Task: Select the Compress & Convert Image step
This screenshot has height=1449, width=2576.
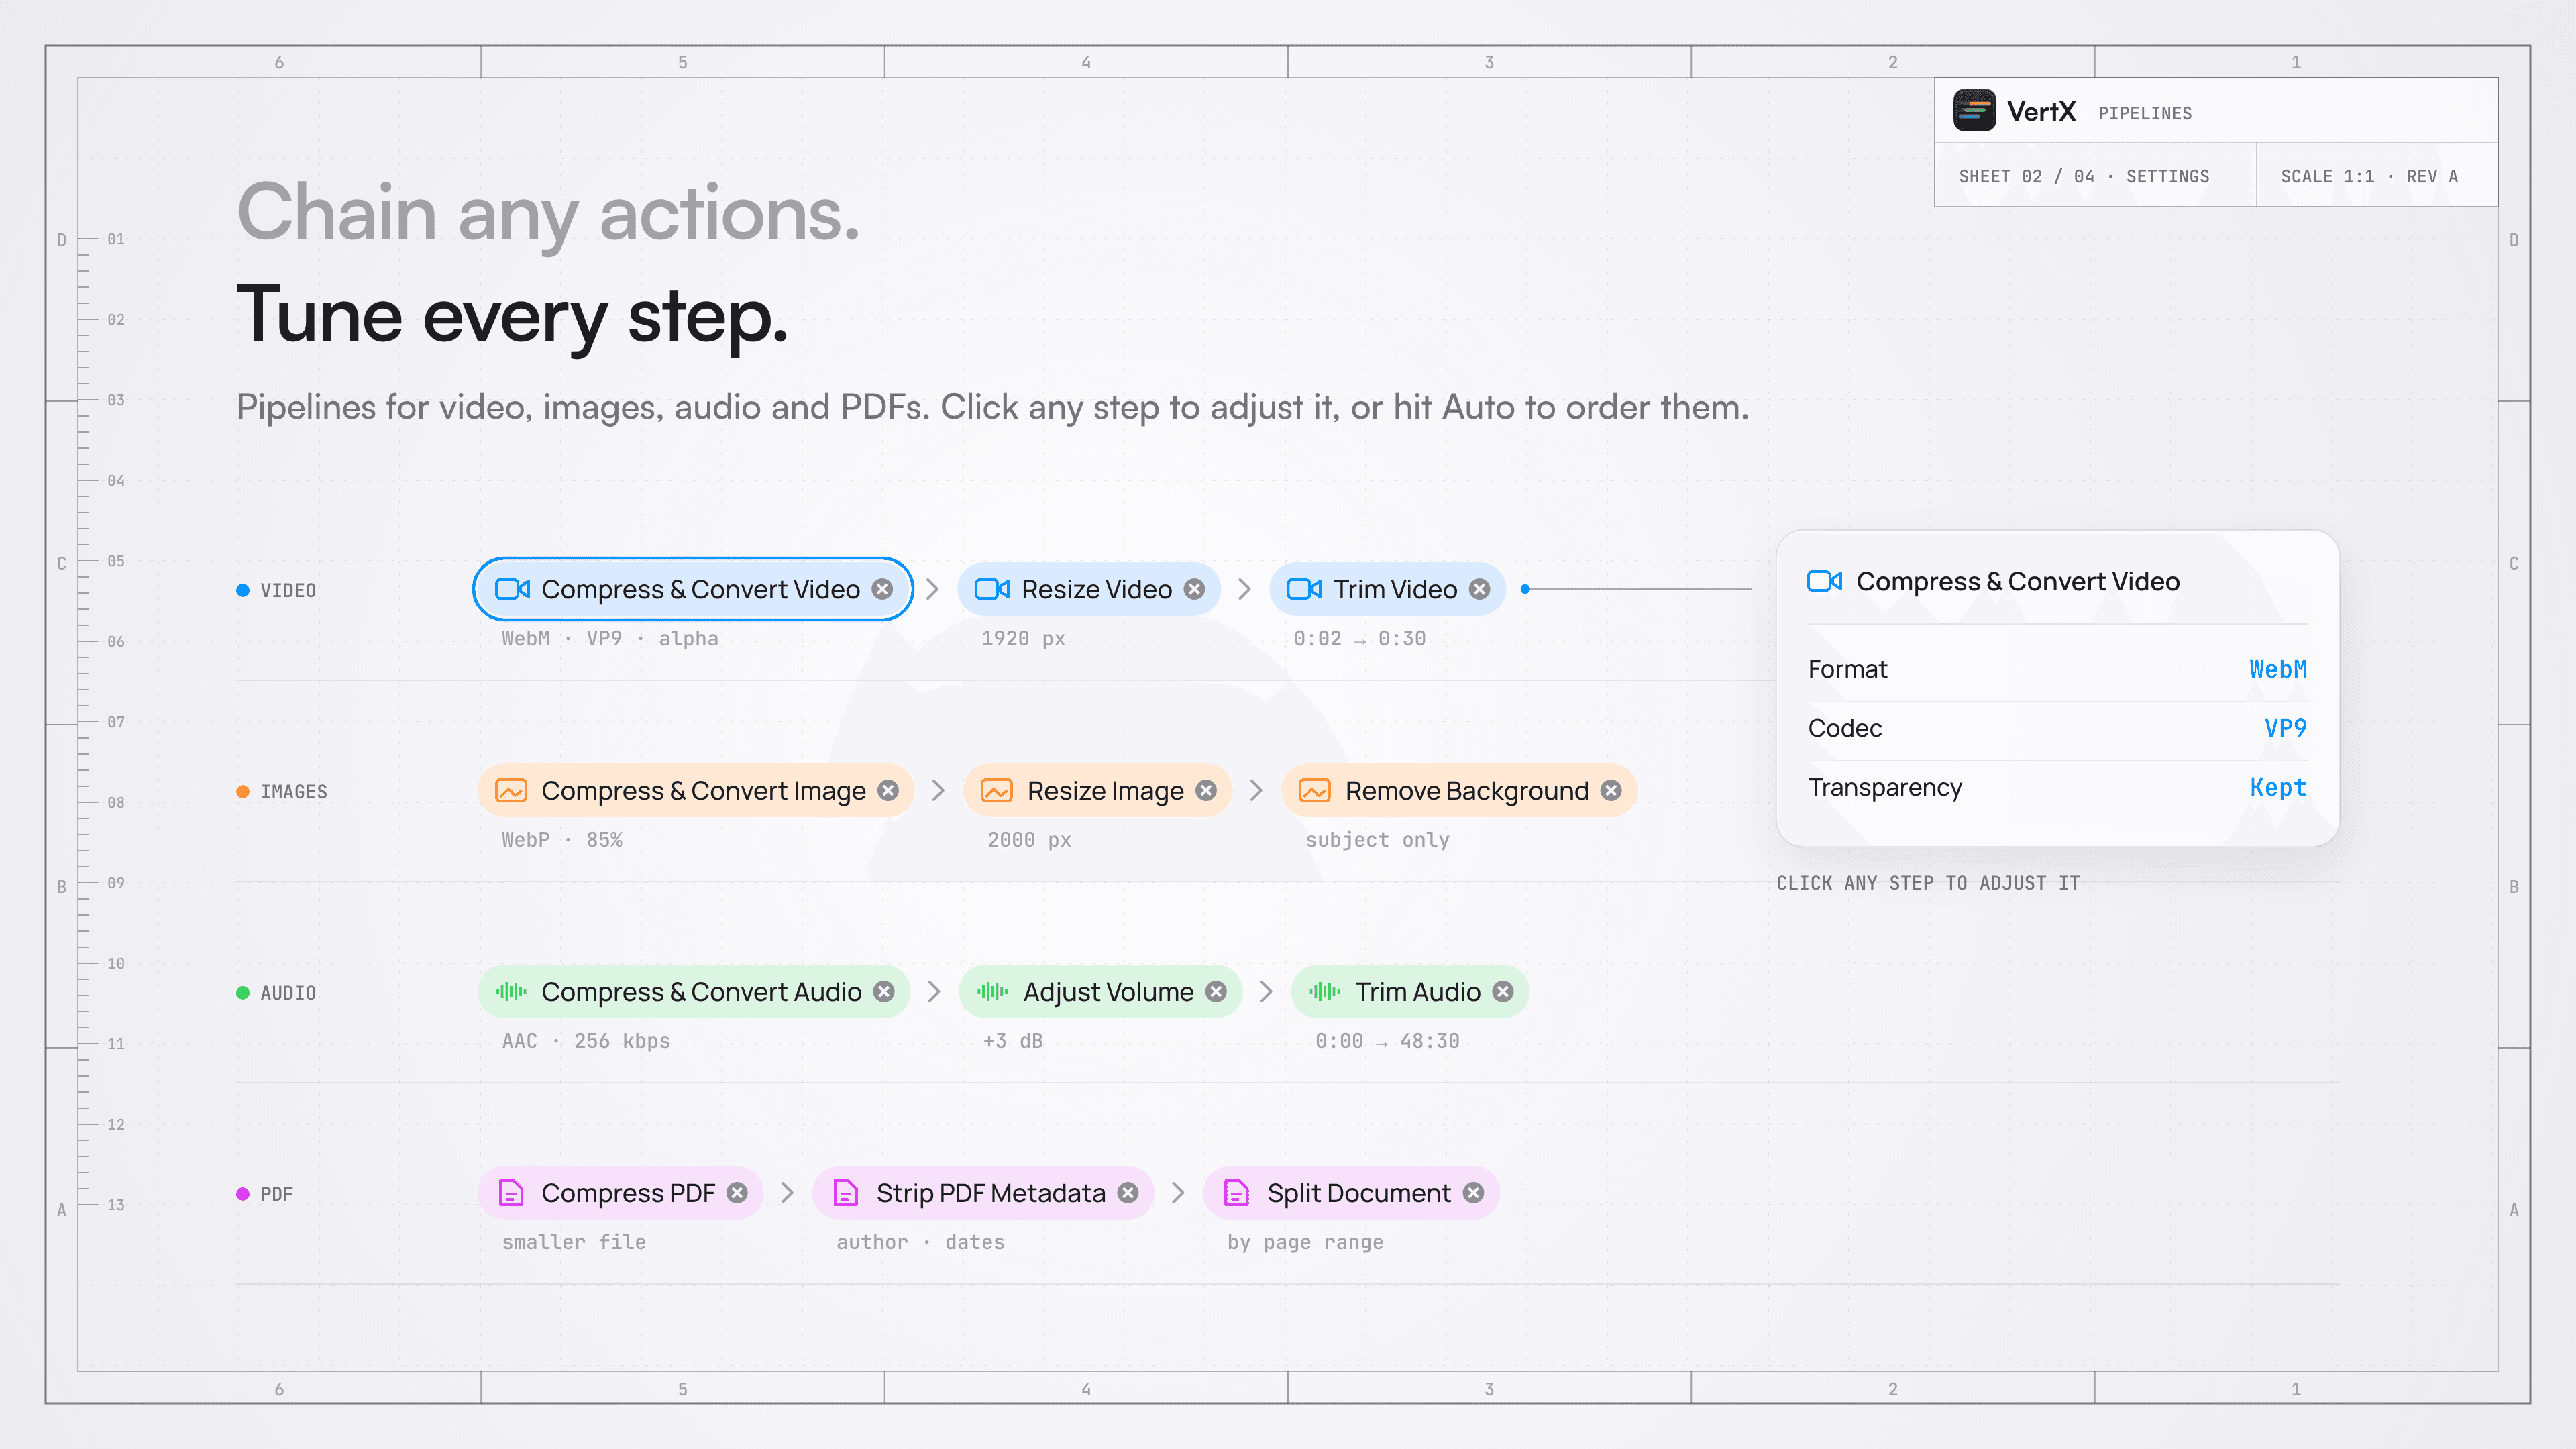Action: click(696, 791)
